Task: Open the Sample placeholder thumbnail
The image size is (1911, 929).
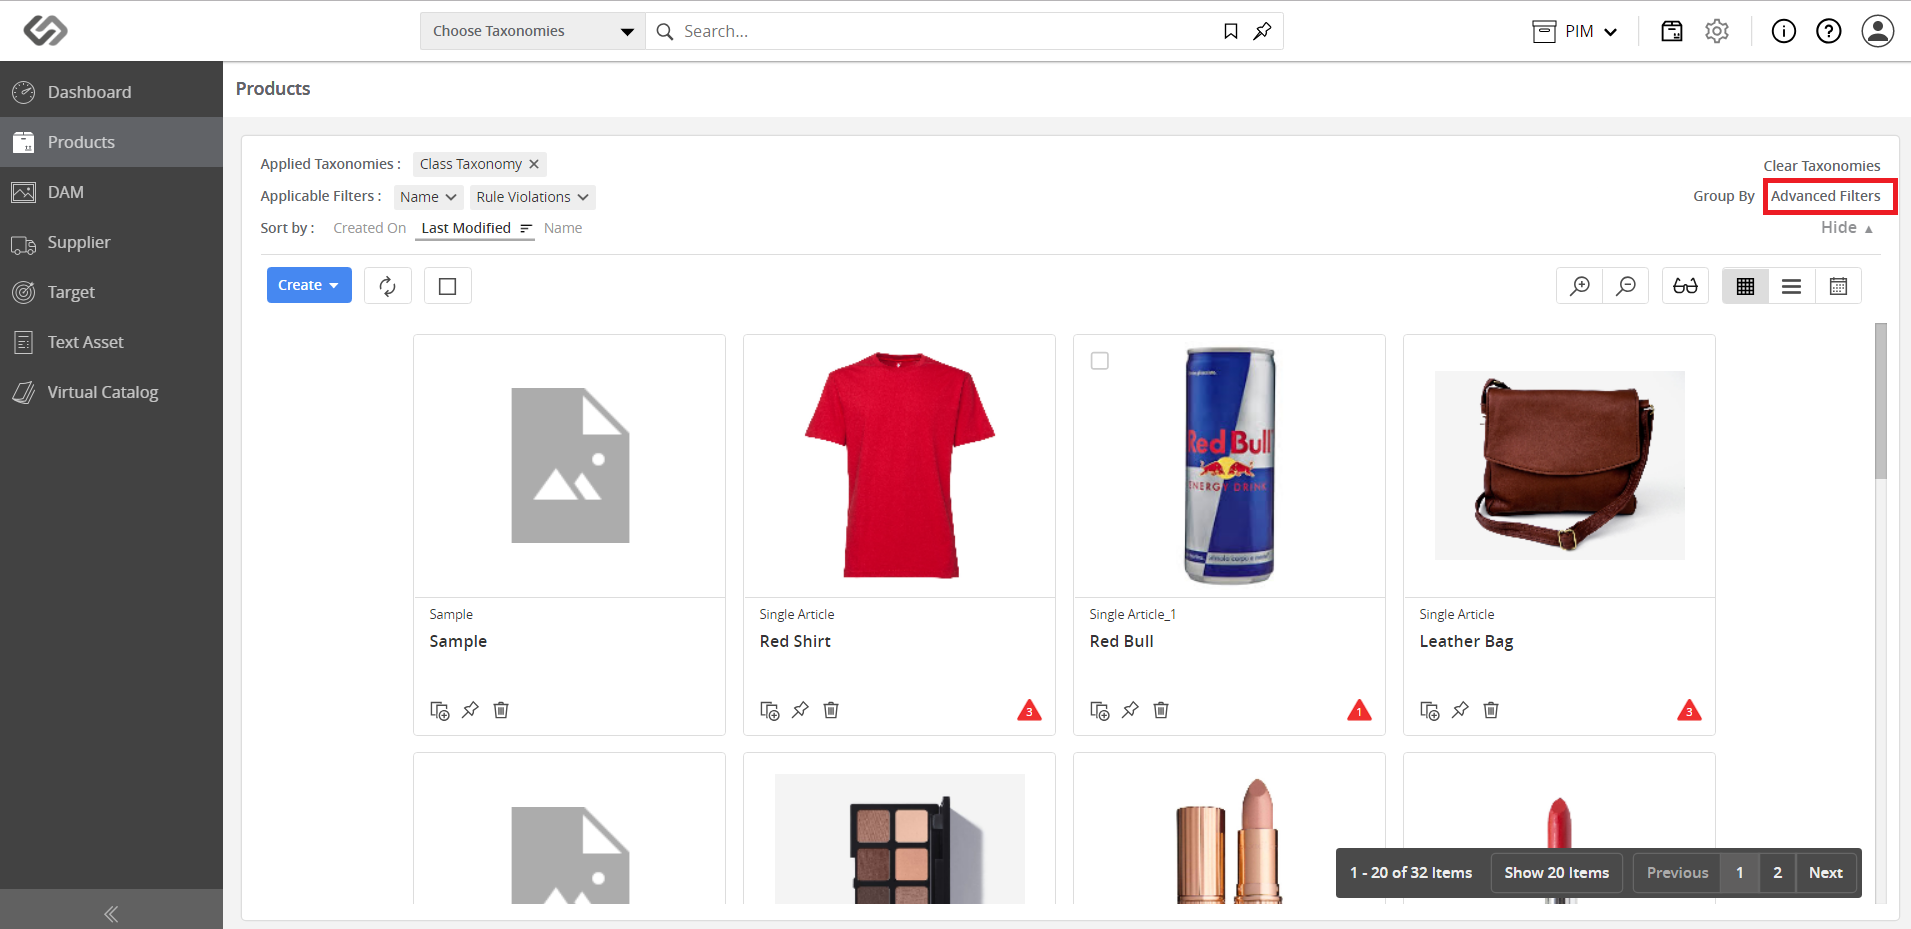Action: (x=569, y=466)
